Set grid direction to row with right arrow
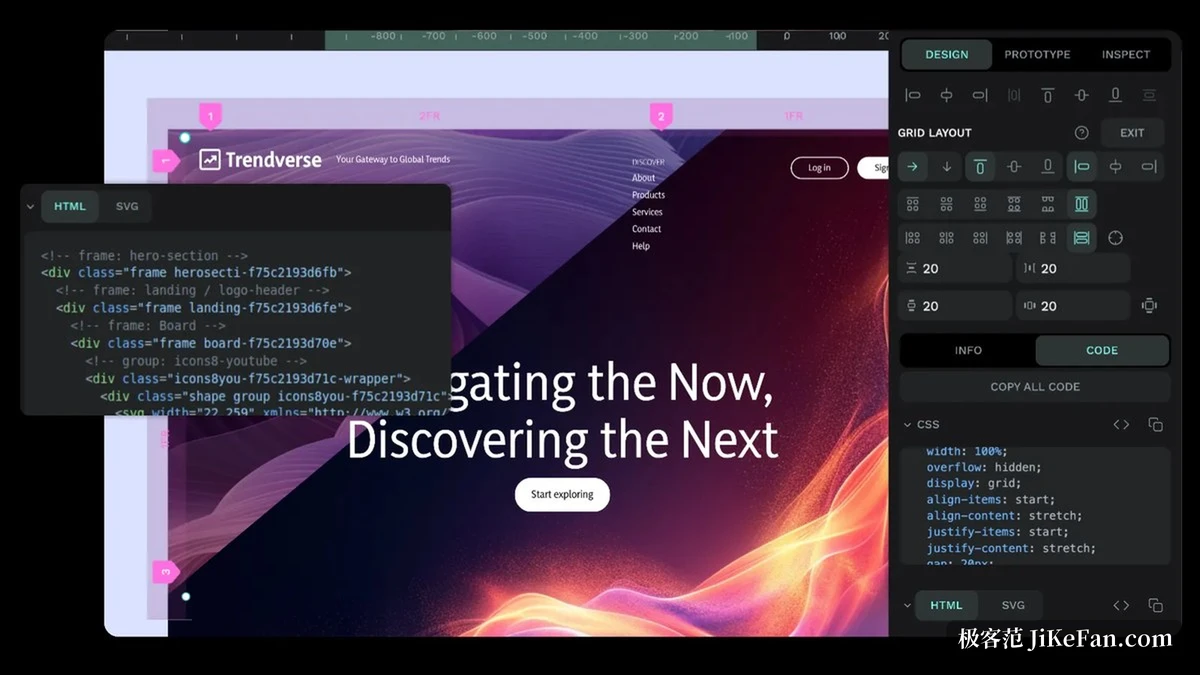The image size is (1200, 675). point(912,167)
